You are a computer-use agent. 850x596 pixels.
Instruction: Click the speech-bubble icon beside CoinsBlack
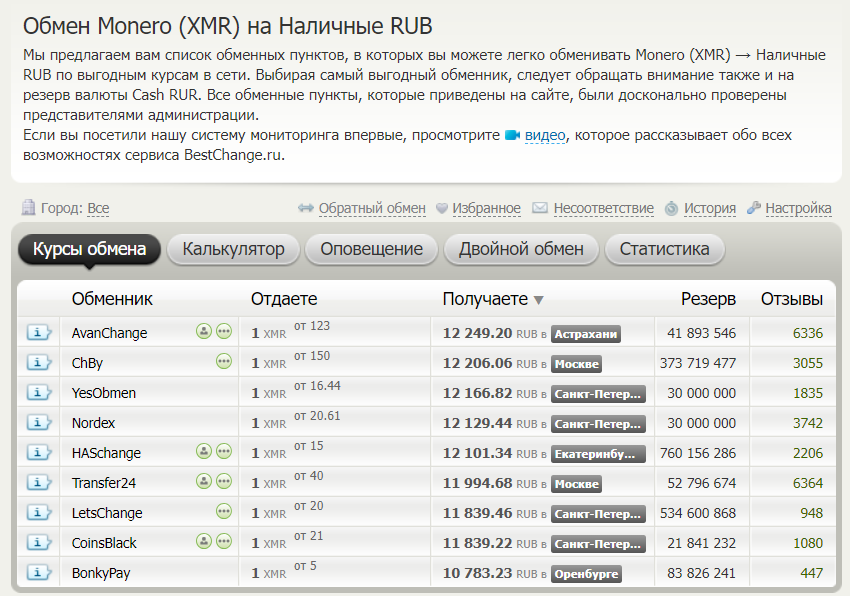(224, 541)
